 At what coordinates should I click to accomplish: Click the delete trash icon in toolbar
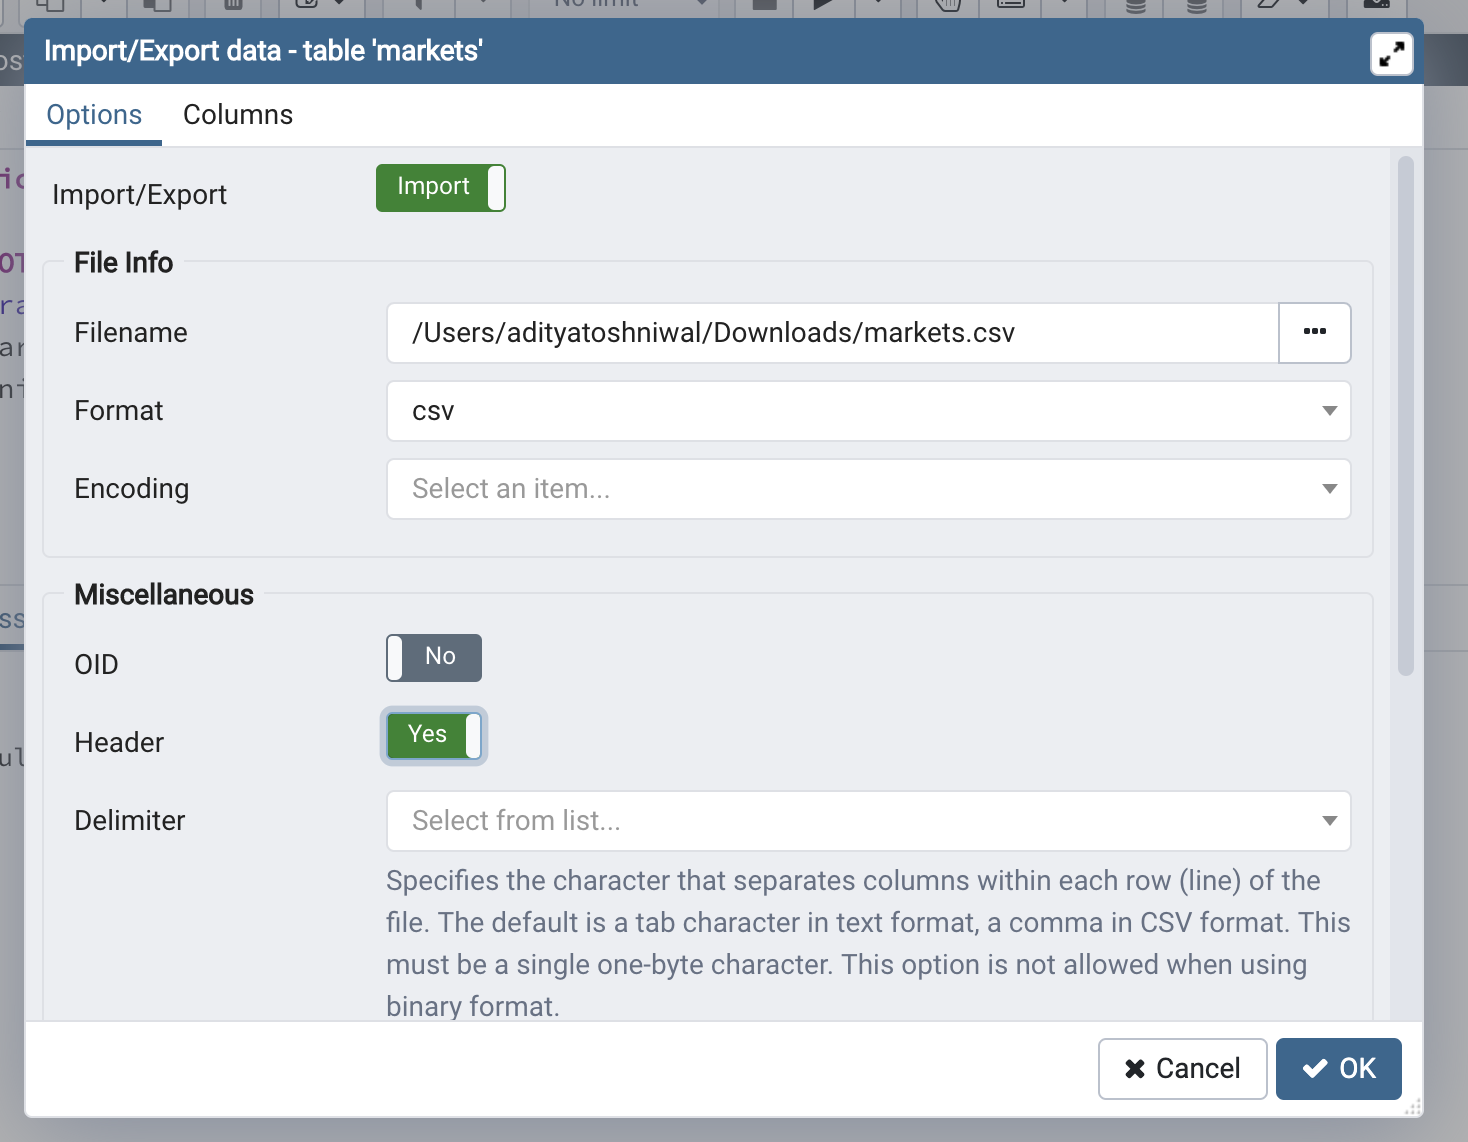click(233, 5)
